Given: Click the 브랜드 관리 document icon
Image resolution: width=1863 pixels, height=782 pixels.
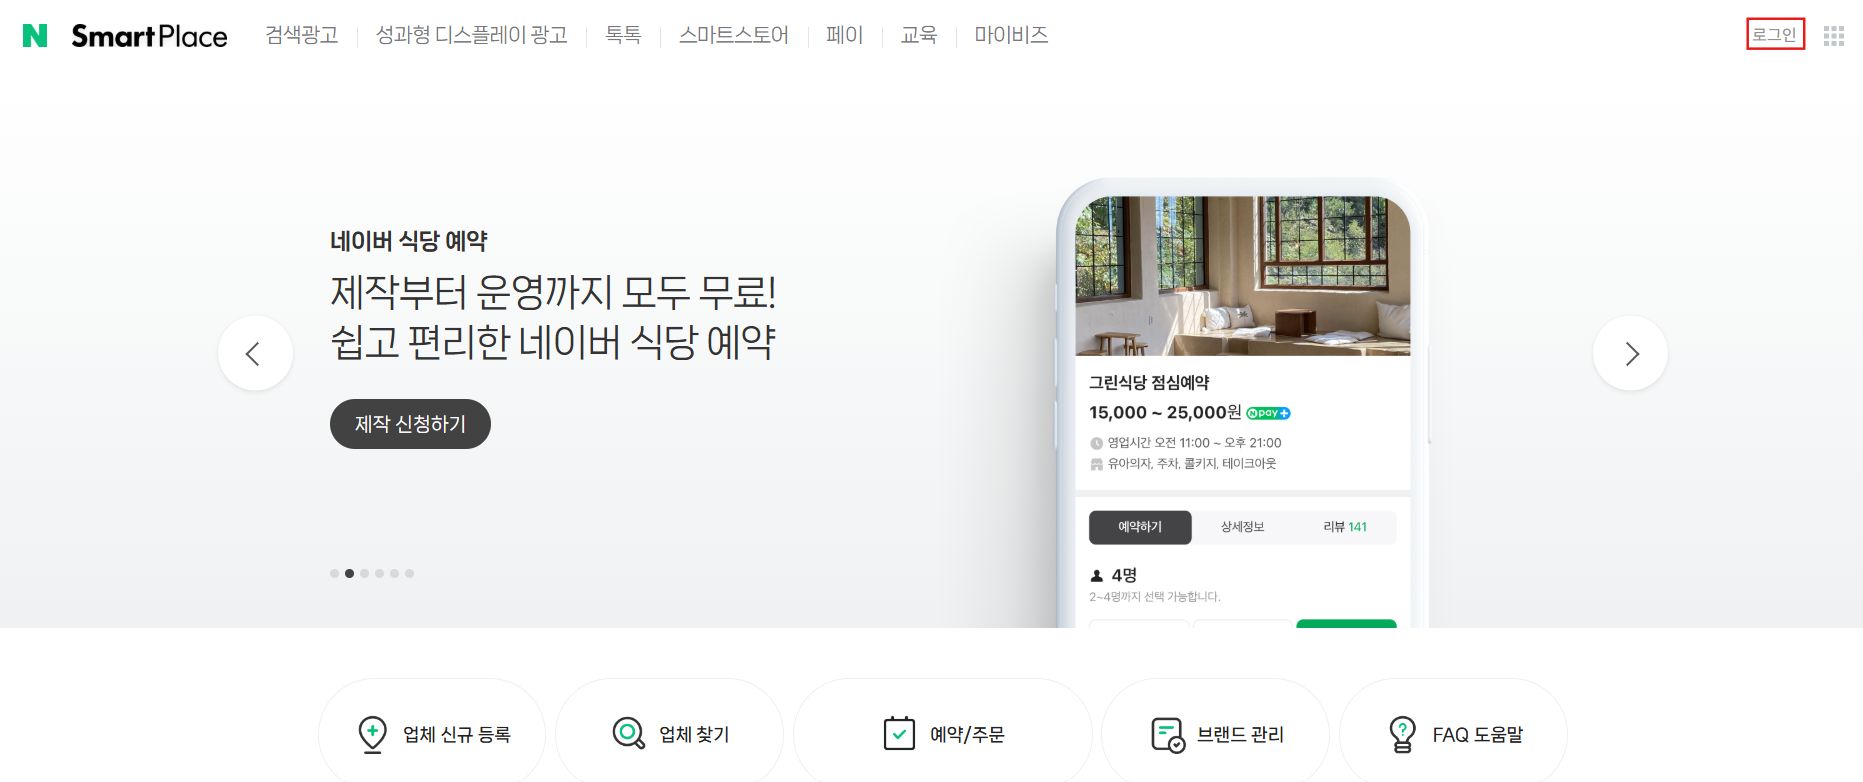Looking at the screenshot, I should (x=1167, y=735).
